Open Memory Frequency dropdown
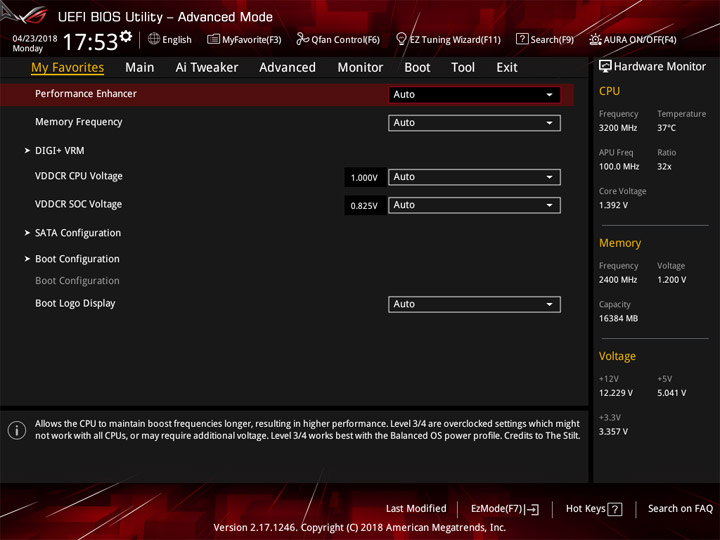The height and width of the screenshot is (540, 720). point(474,123)
